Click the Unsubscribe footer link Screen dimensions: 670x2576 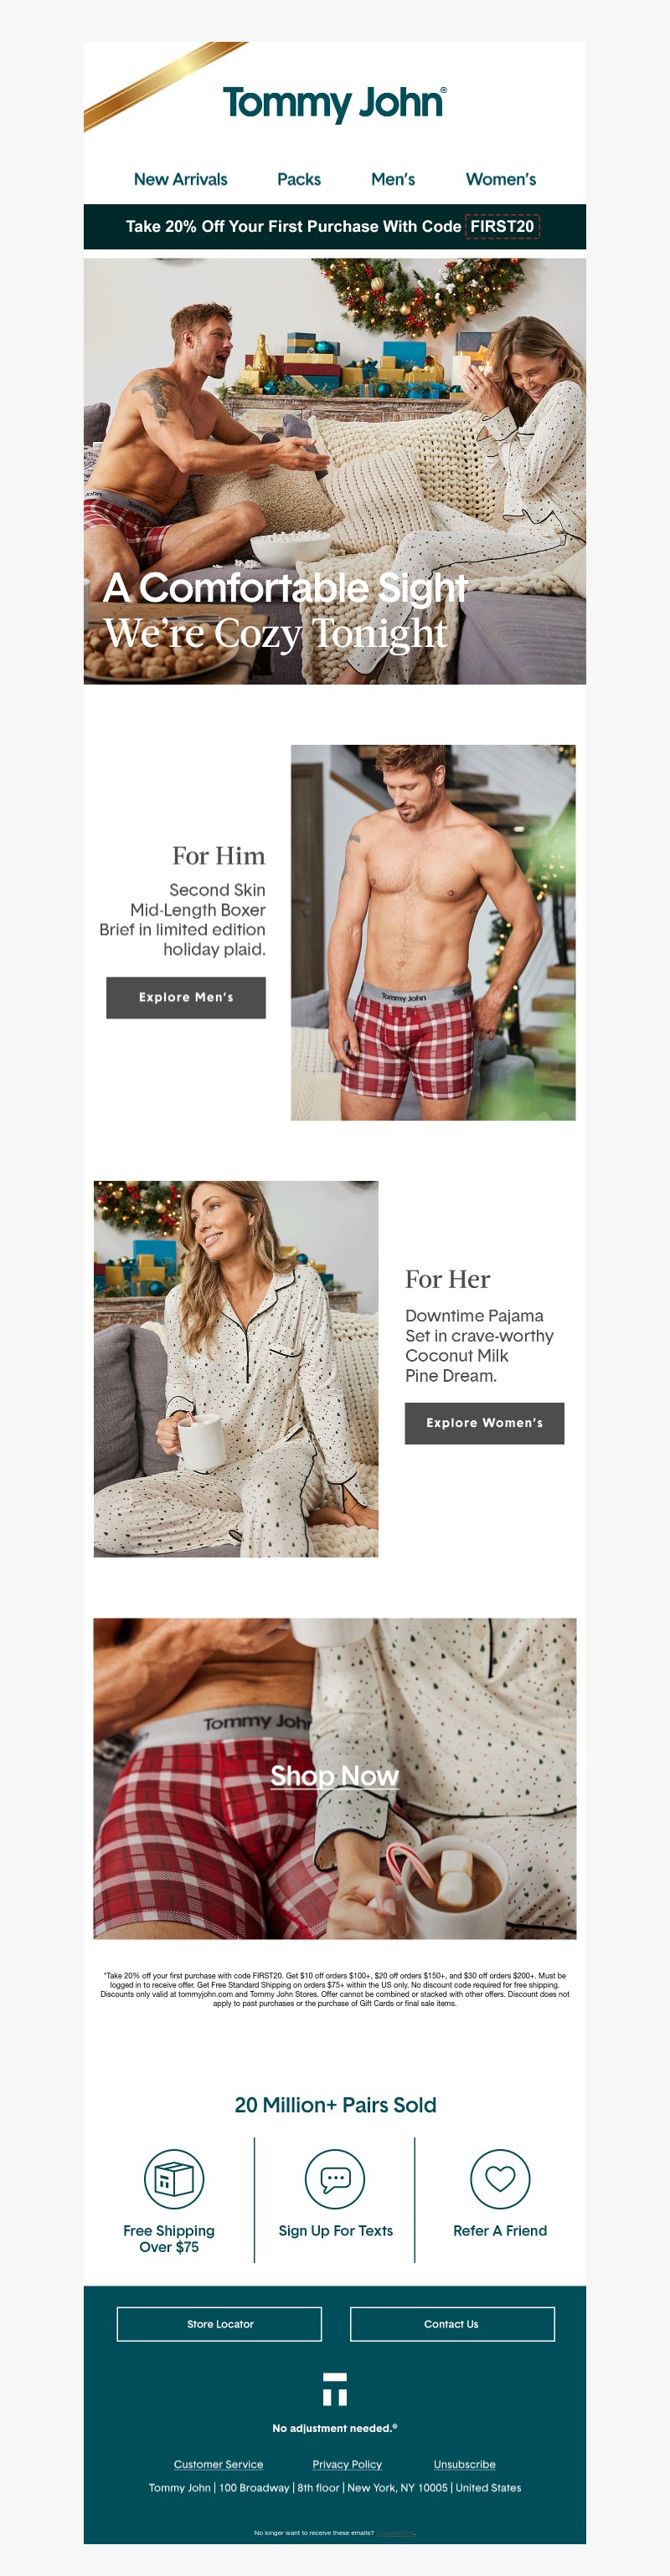[x=464, y=2464]
